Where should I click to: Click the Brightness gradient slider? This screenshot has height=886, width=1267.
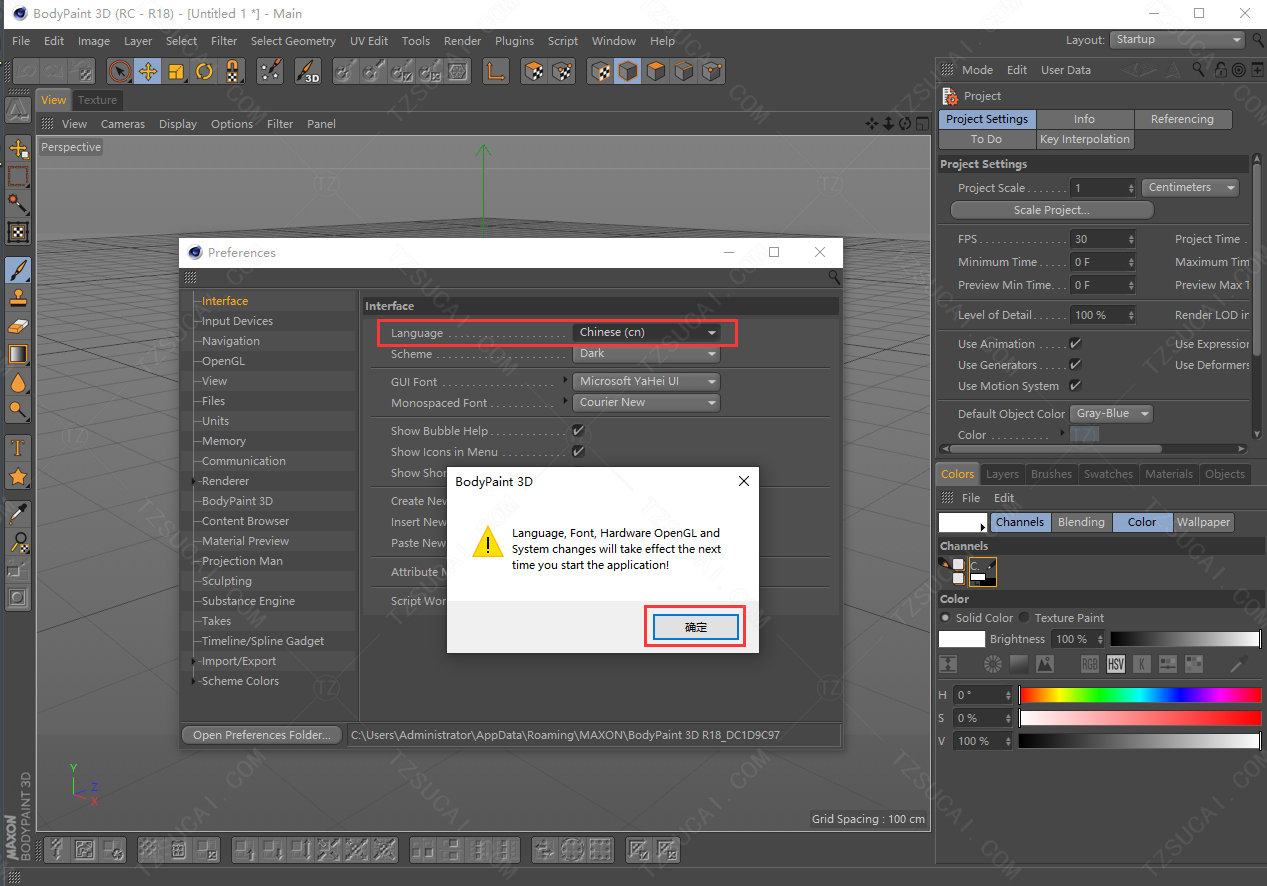click(x=1185, y=639)
